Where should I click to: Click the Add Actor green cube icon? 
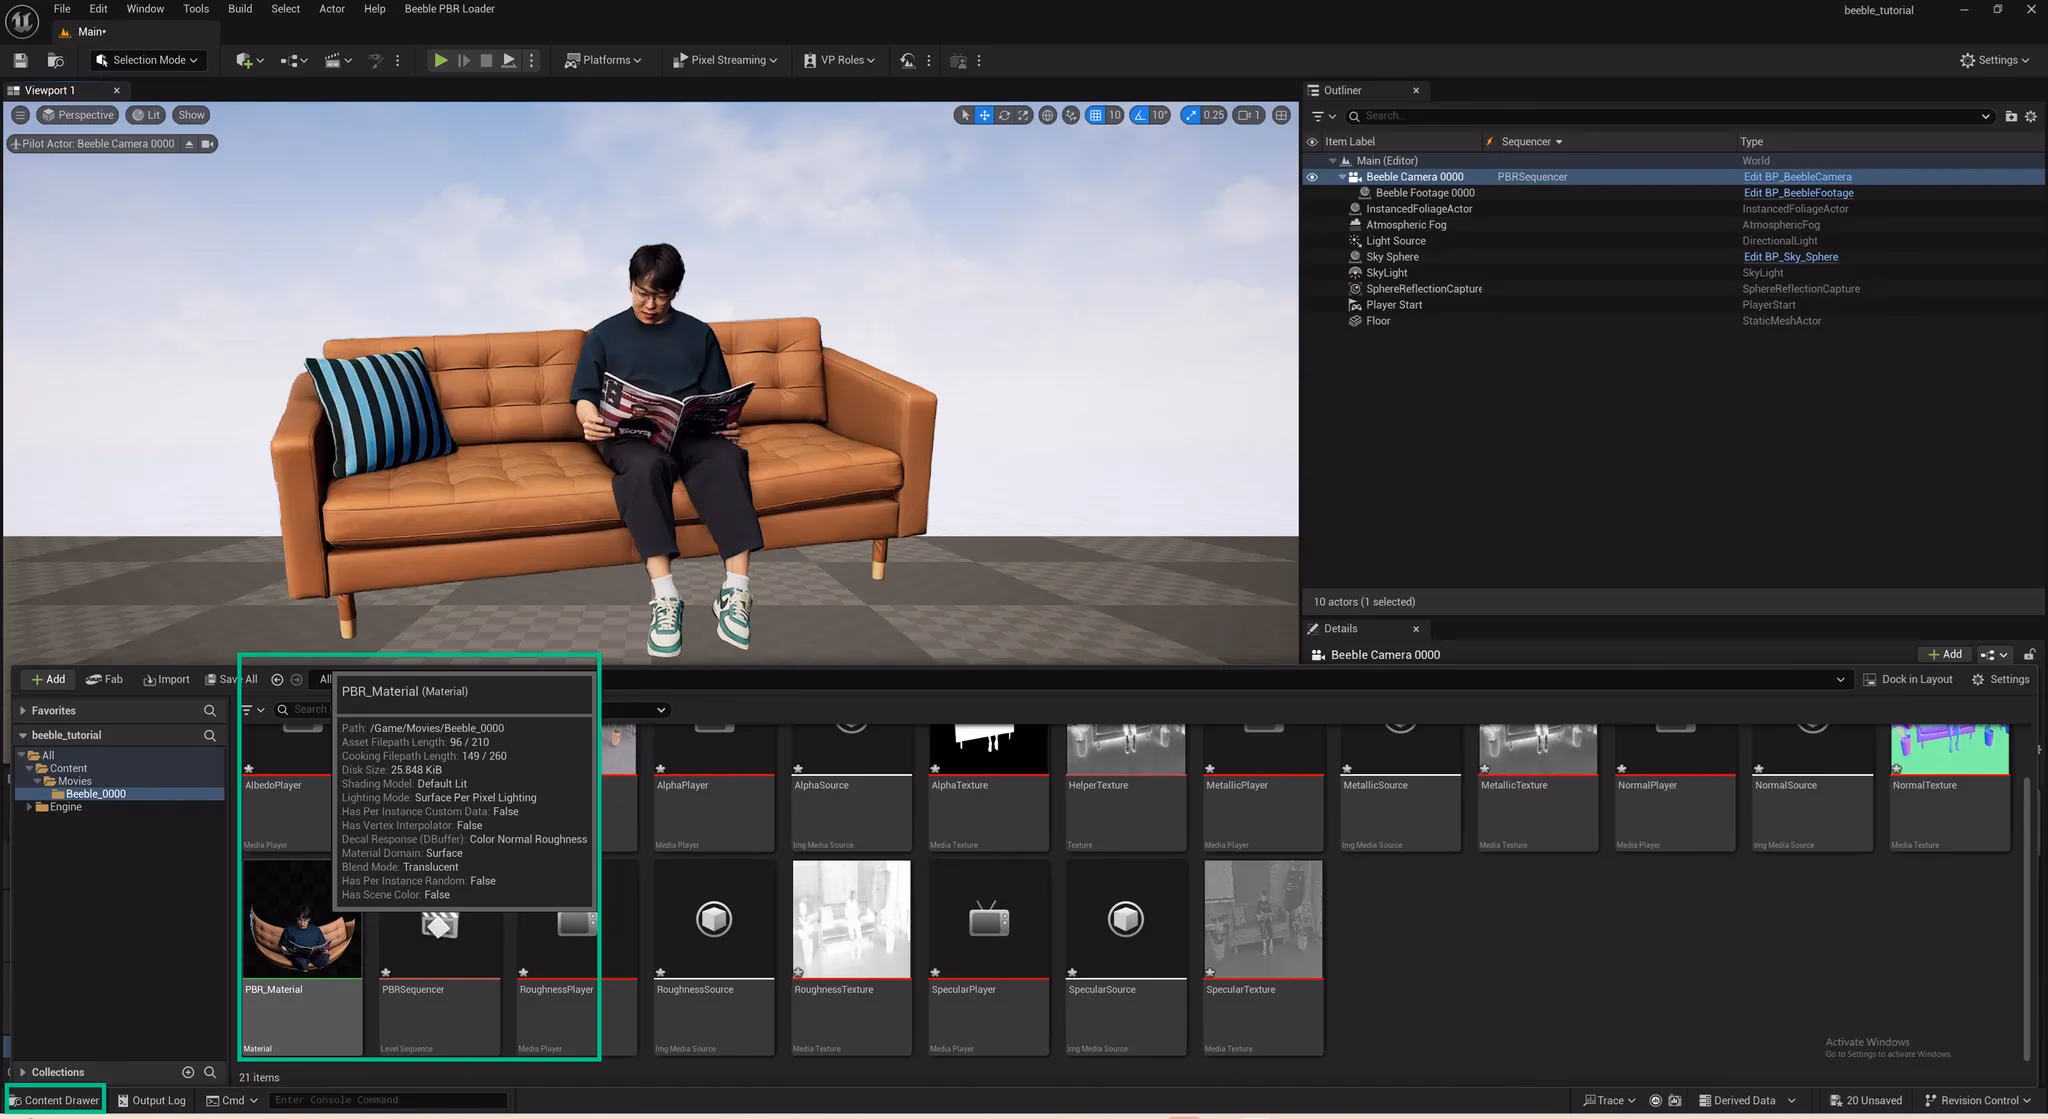pyautogui.click(x=243, y=60)
